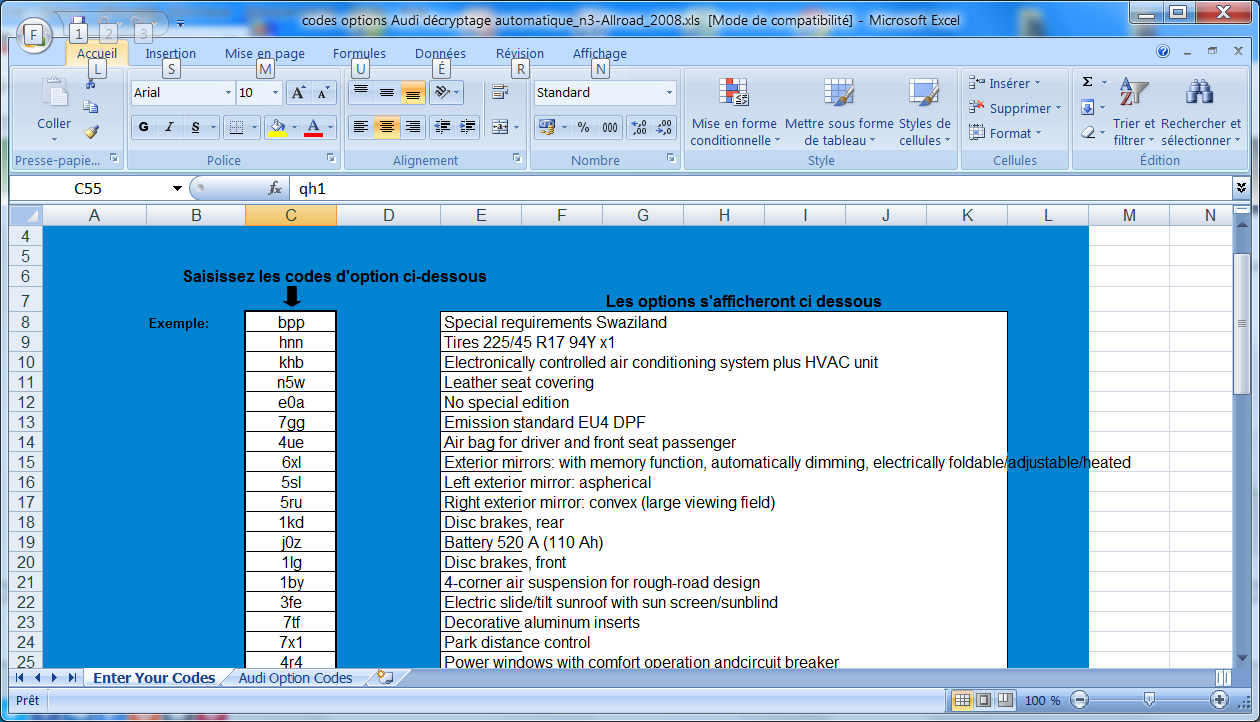Apply thousands separator 000 style

pos(610,127)
